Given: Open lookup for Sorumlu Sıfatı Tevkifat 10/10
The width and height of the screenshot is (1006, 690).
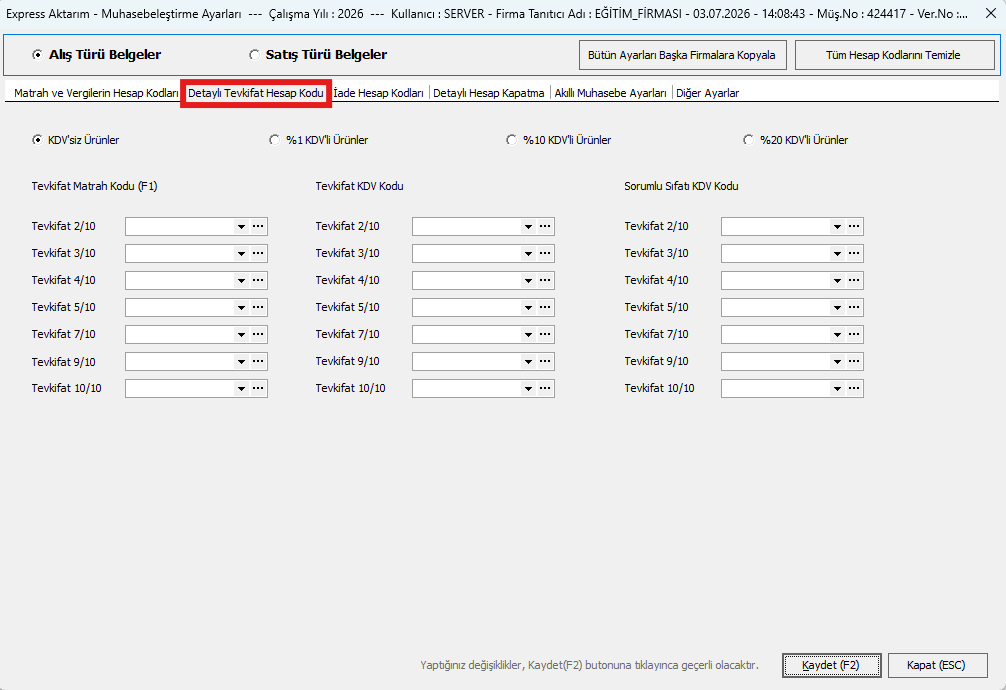Looking at the screenshot, I should [854, 388].
